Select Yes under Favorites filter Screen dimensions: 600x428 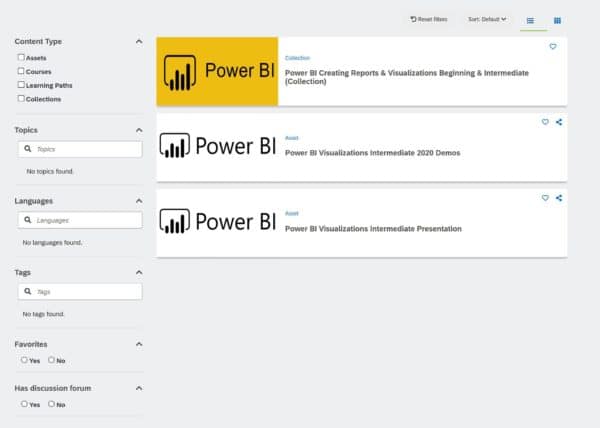[24, 360]
